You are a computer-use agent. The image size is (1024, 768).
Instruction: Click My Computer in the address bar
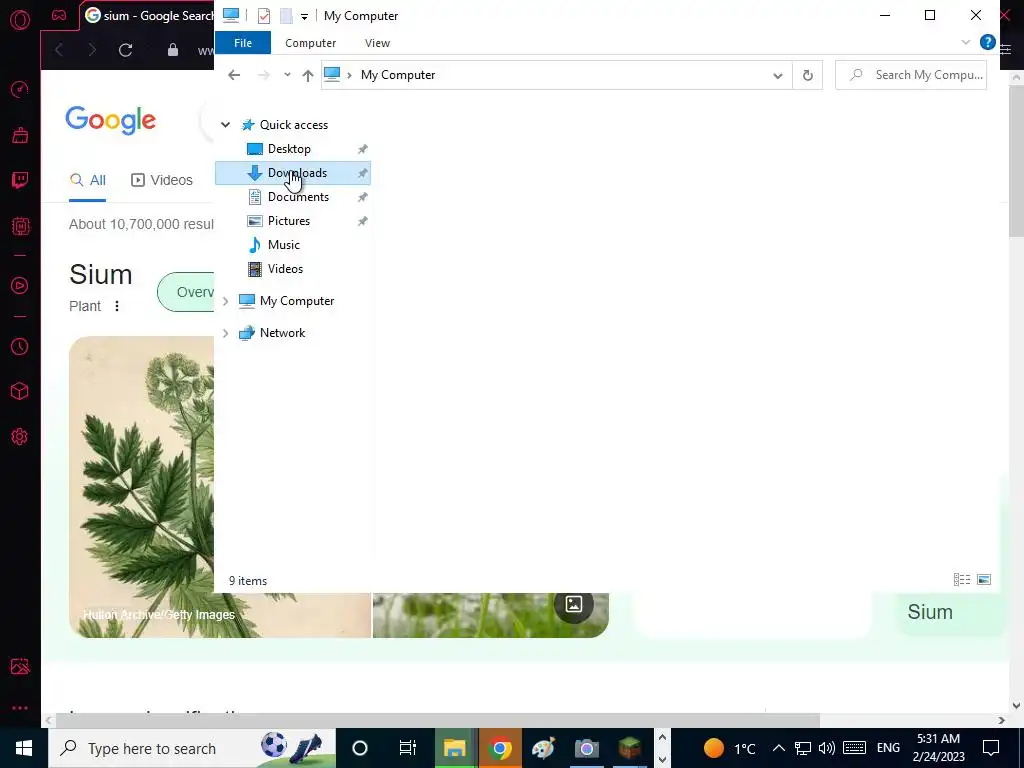pyautogui.click(x=398, y=75)
